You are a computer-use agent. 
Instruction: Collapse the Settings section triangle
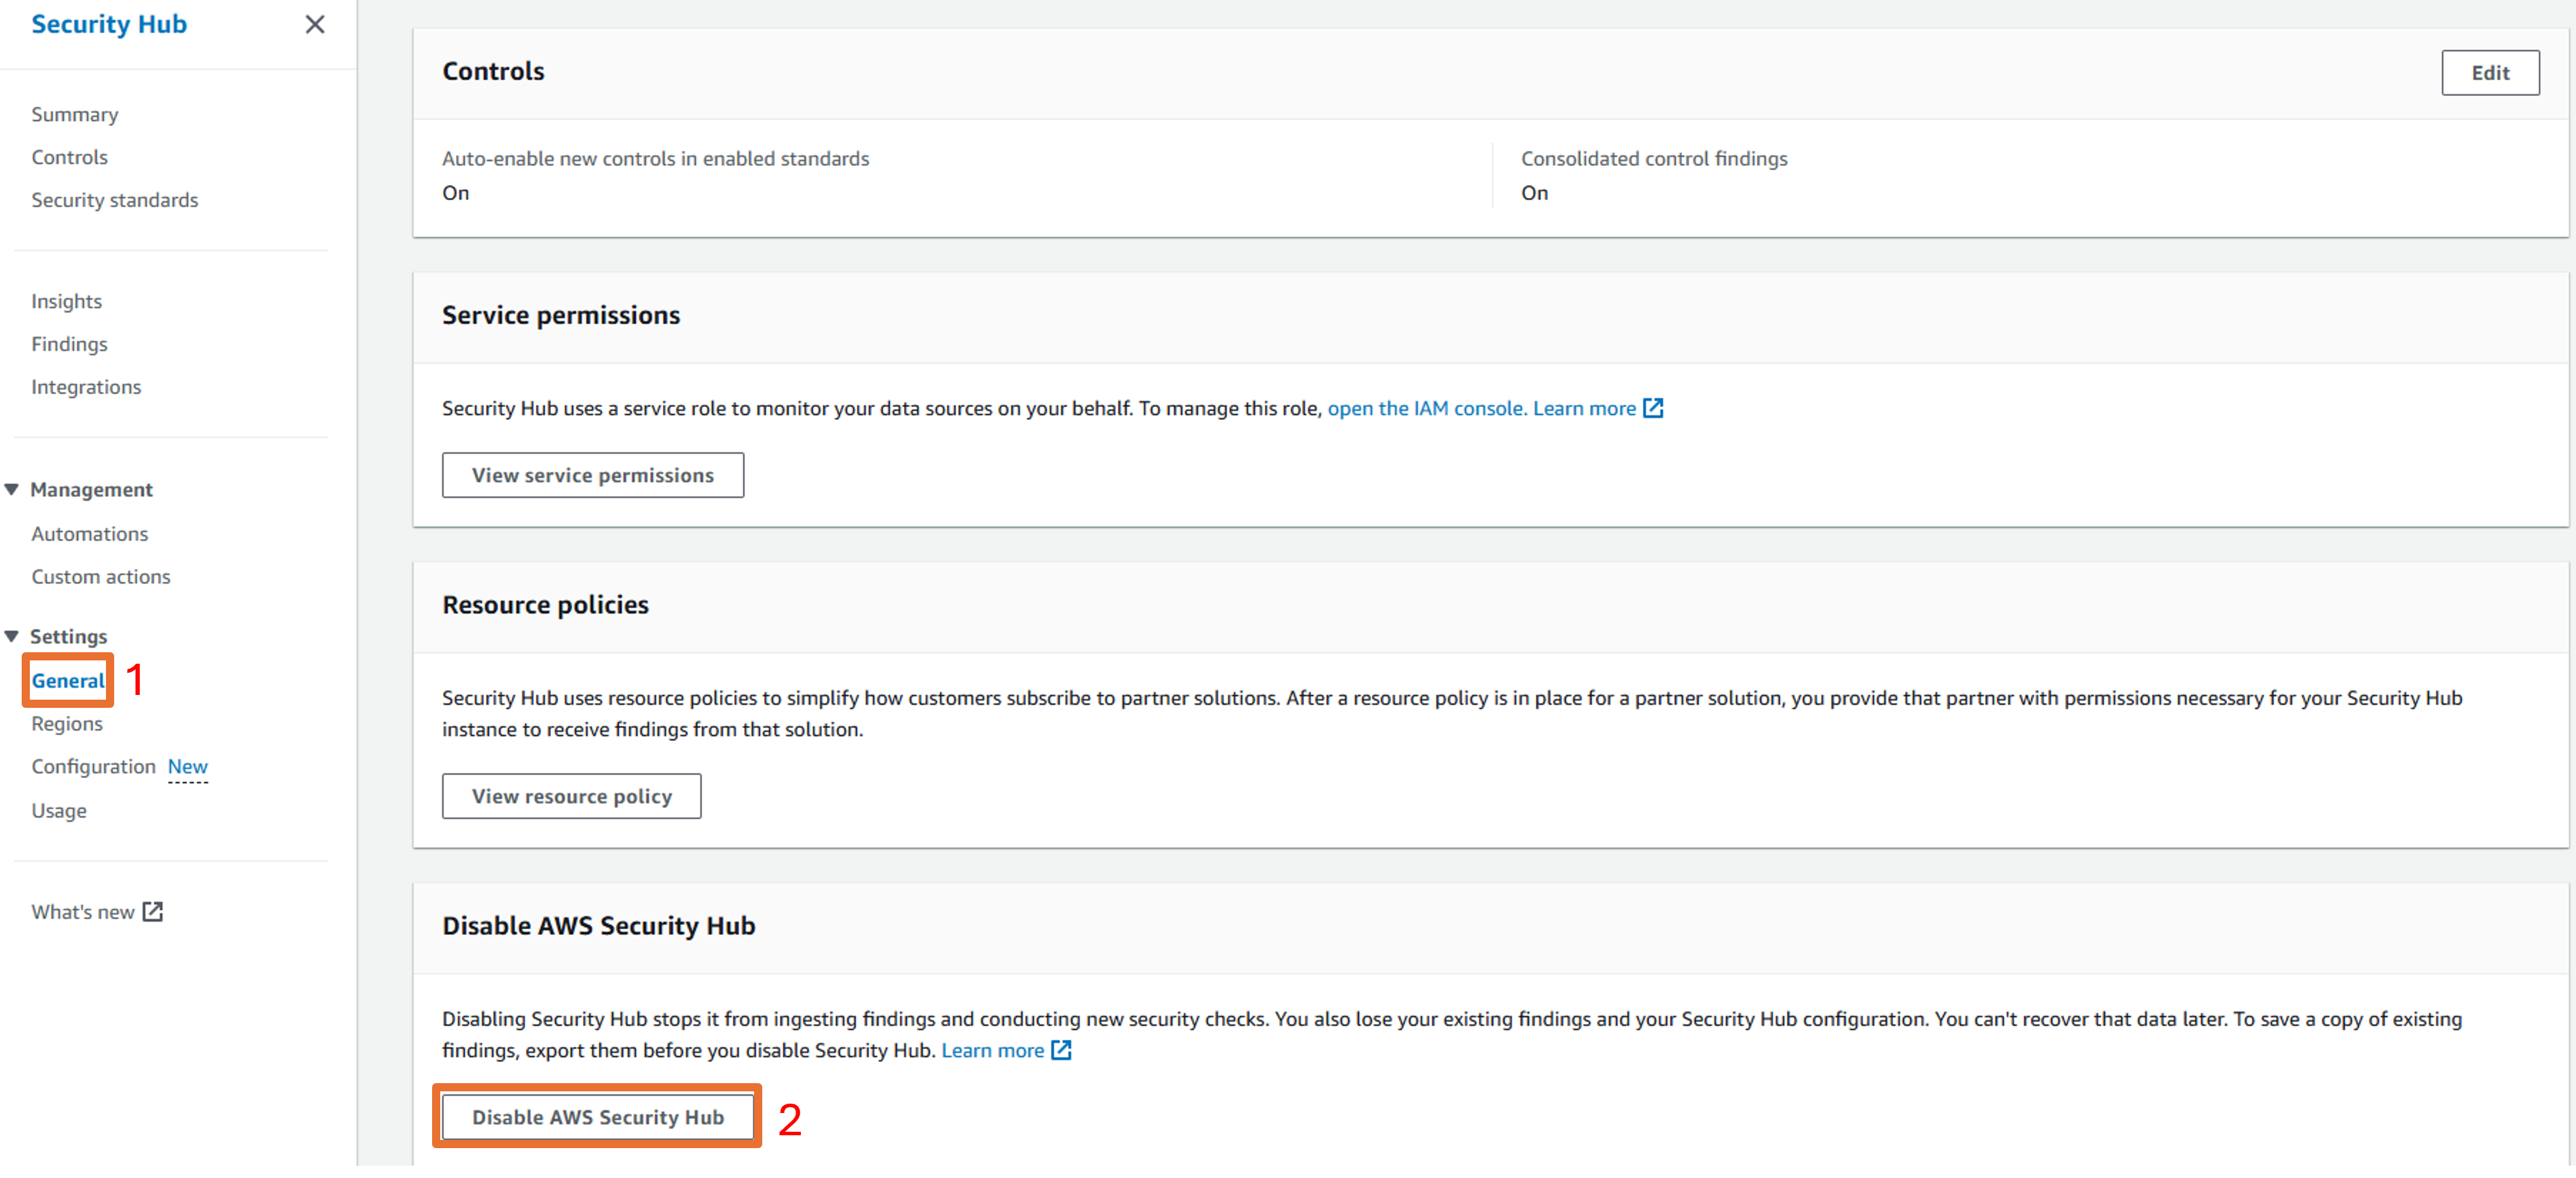click(12, 636)
